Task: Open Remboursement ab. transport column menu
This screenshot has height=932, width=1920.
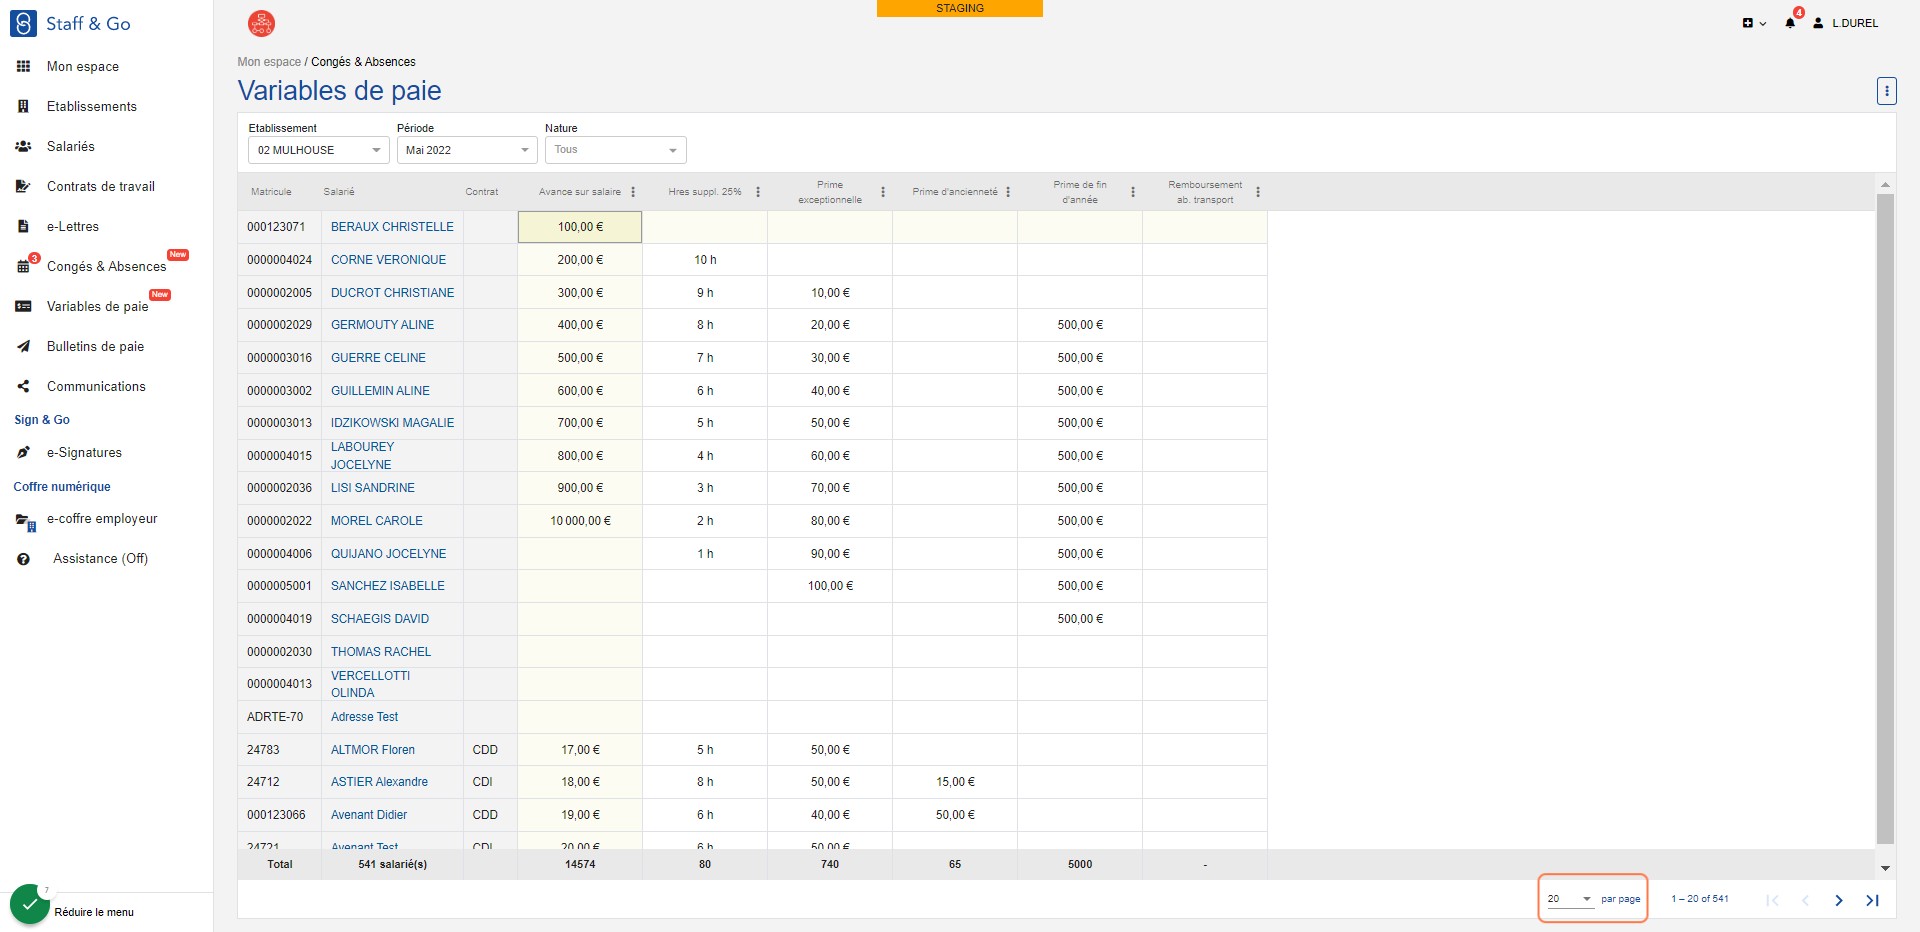Action: click(x=1258, y=192)
